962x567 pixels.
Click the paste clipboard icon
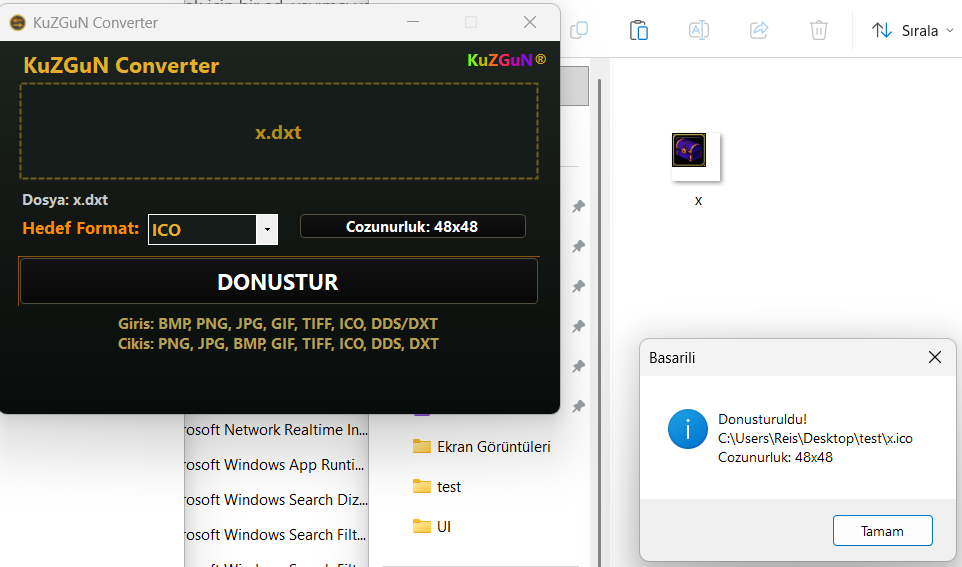click(639, 30)
